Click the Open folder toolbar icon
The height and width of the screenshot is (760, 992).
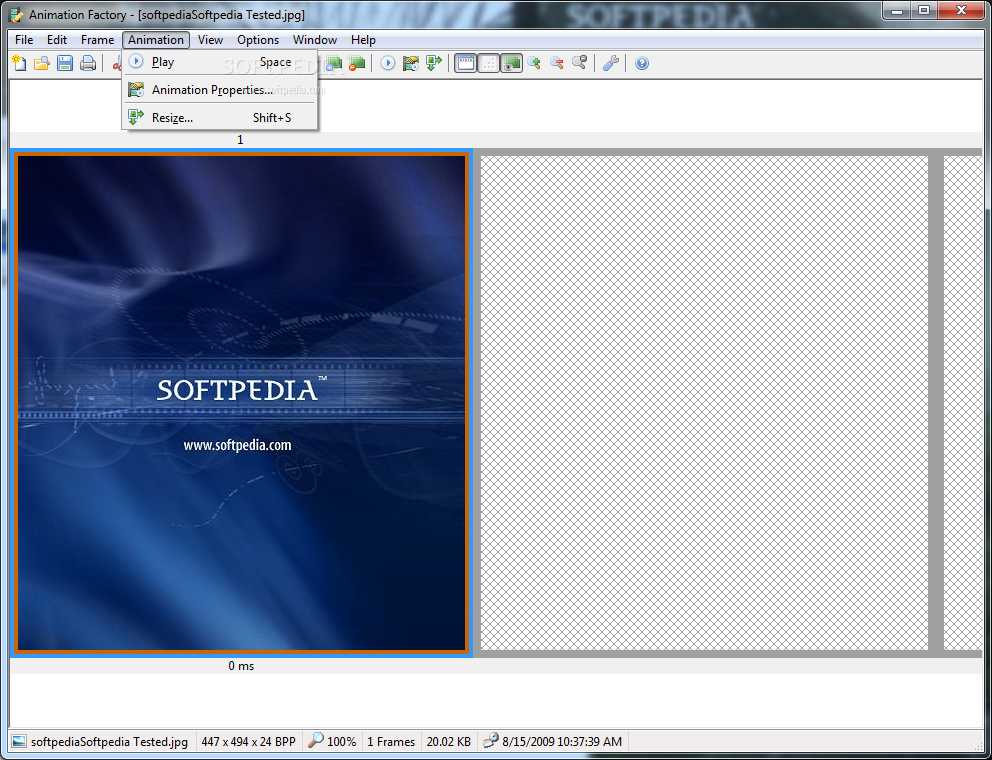click(42, 63)
